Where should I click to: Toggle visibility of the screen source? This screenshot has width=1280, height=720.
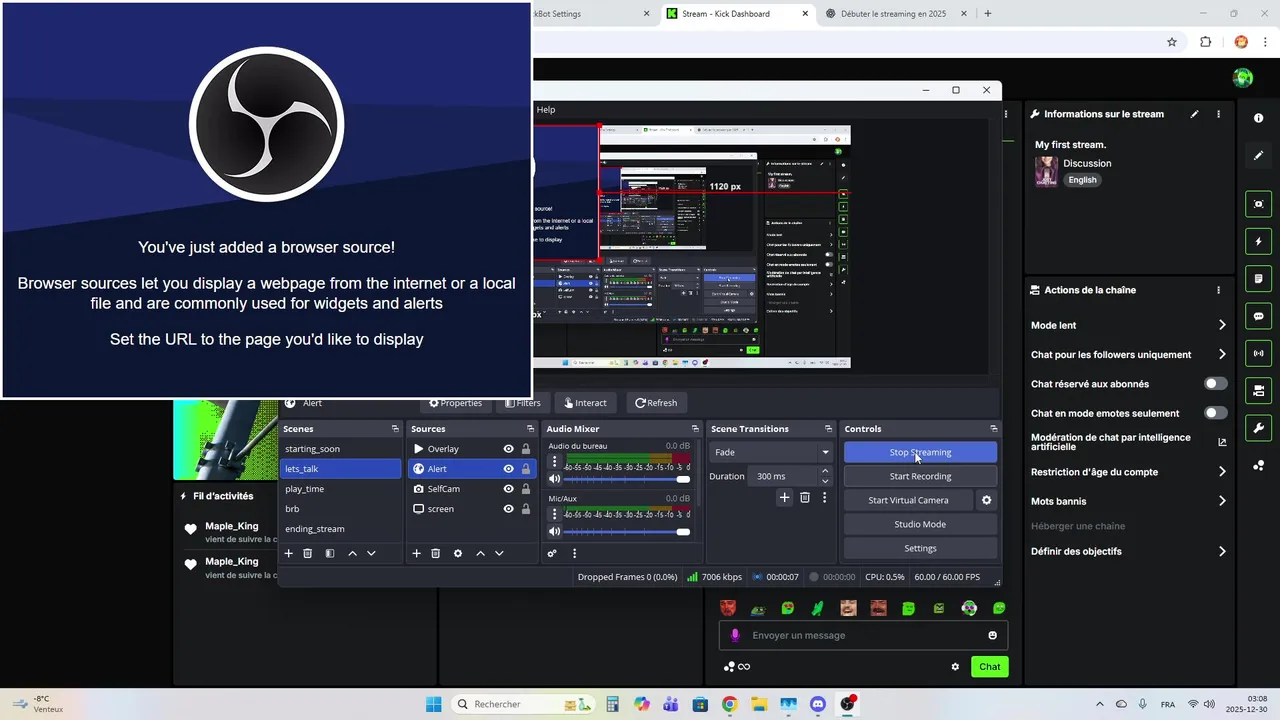point(508,509)
